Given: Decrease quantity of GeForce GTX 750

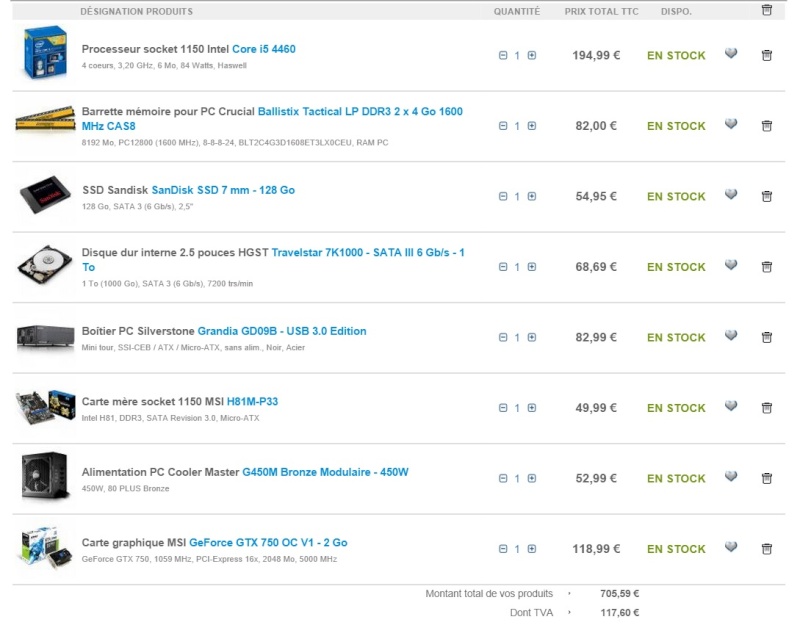Looking at the screenshot, I should (503, 548).
